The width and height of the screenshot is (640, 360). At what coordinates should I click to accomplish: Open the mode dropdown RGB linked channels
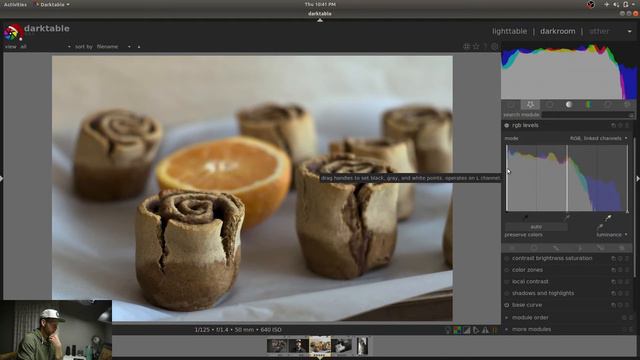tap(598, 138)
